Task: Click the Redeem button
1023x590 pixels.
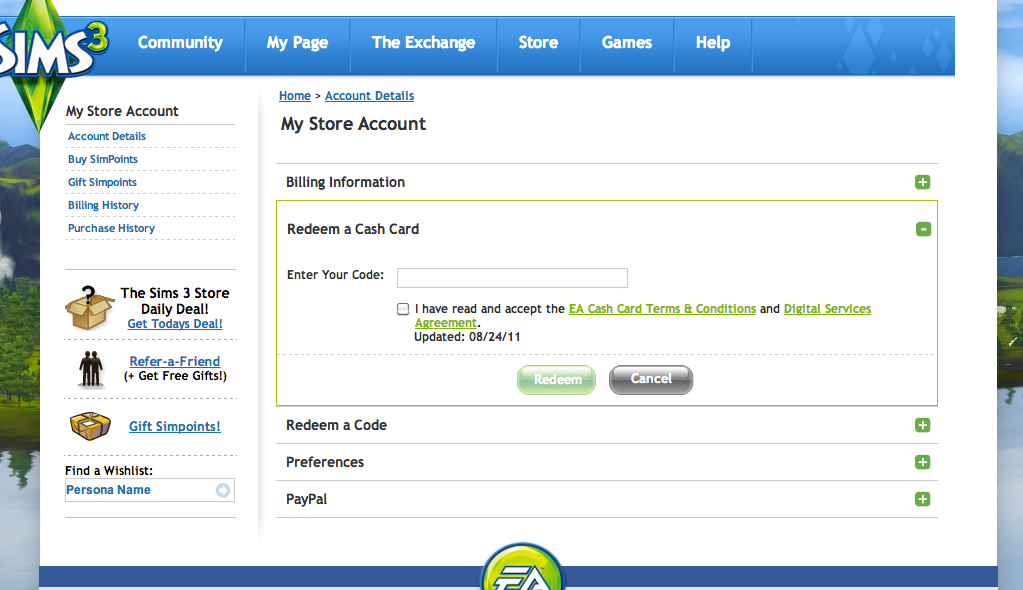Action: point(557,380)
